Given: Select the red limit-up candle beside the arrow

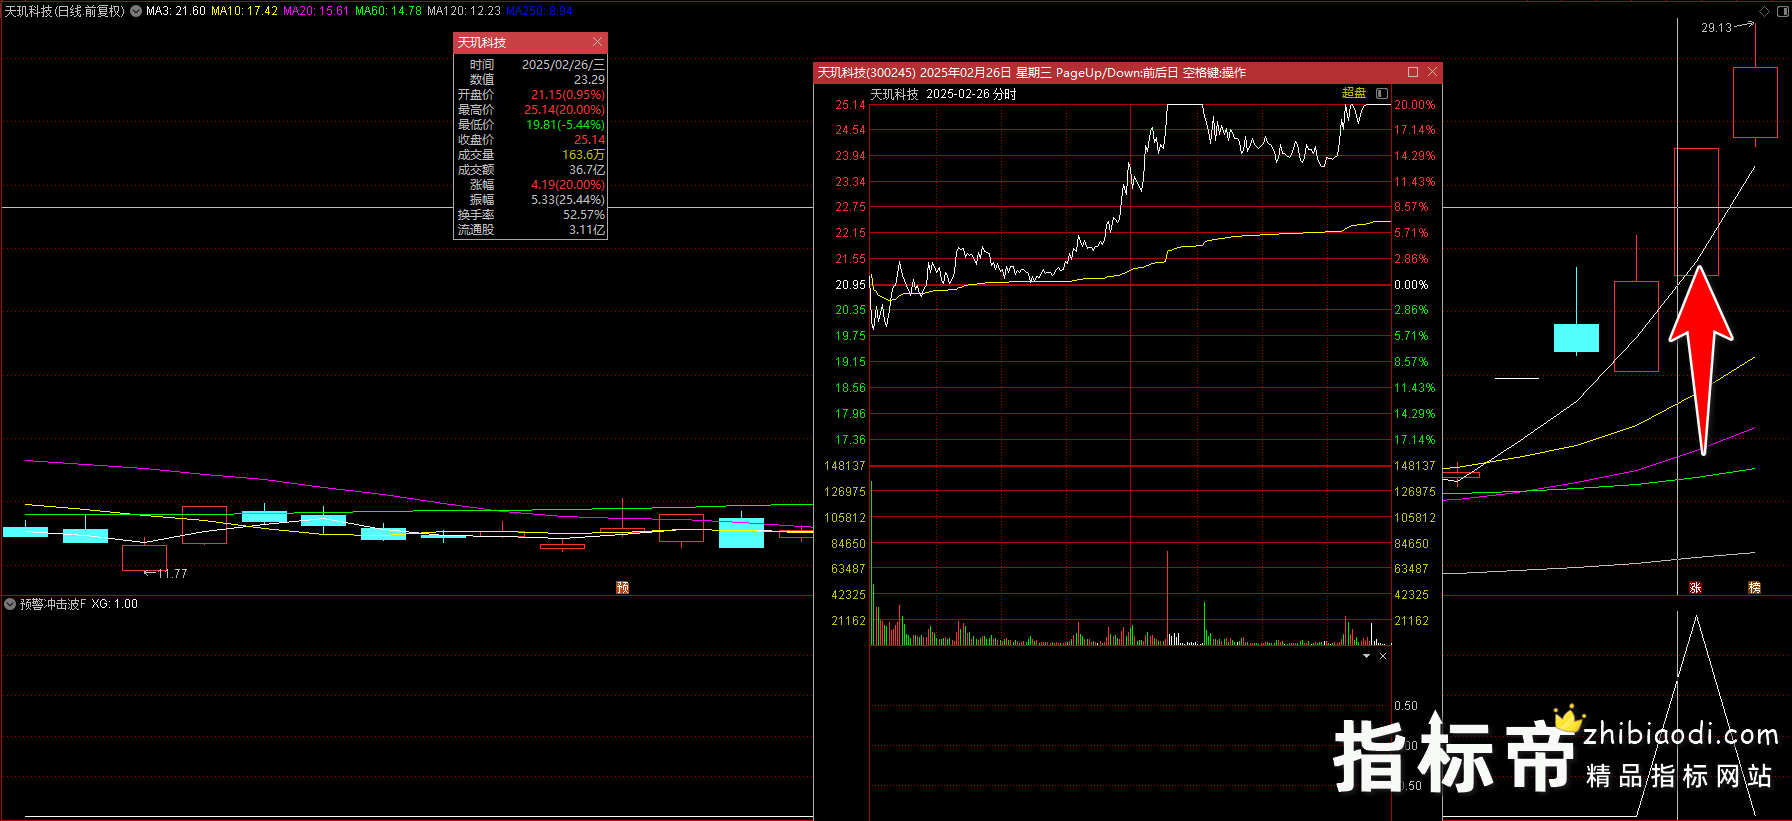Looking at the screenshot, I should click(x=1696, y=212).
